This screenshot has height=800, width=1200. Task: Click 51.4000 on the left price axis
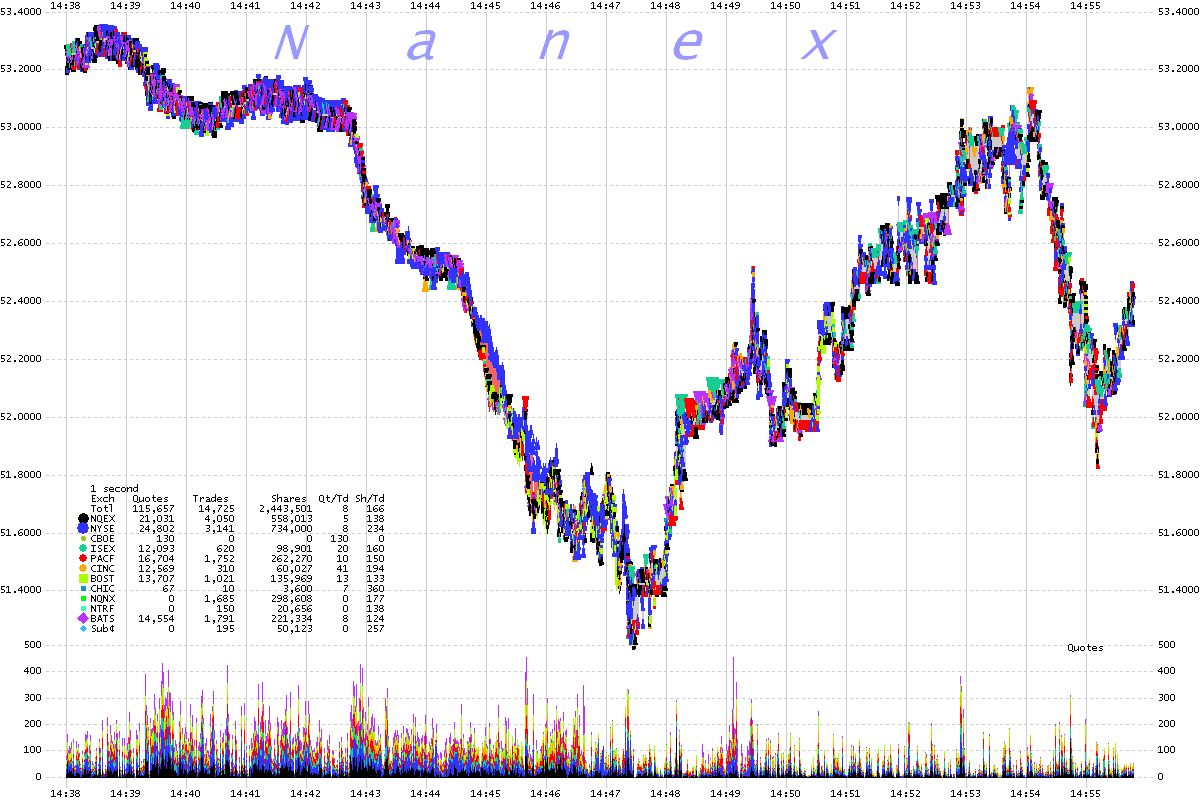[21, 590]
